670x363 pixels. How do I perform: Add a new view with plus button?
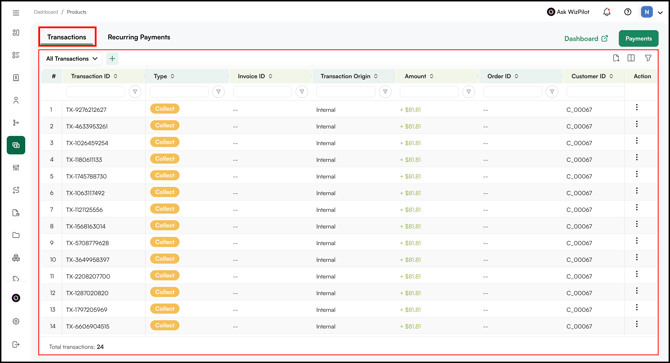click(x=112, y=59)
